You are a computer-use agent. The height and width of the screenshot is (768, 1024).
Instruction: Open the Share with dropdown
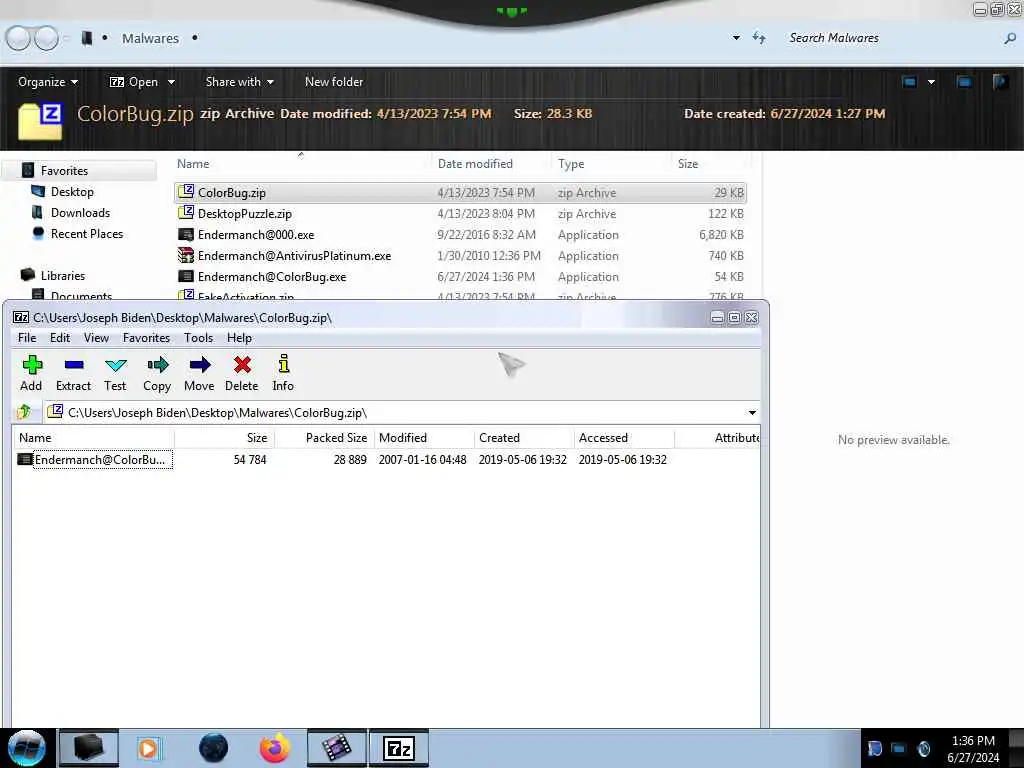240,82
